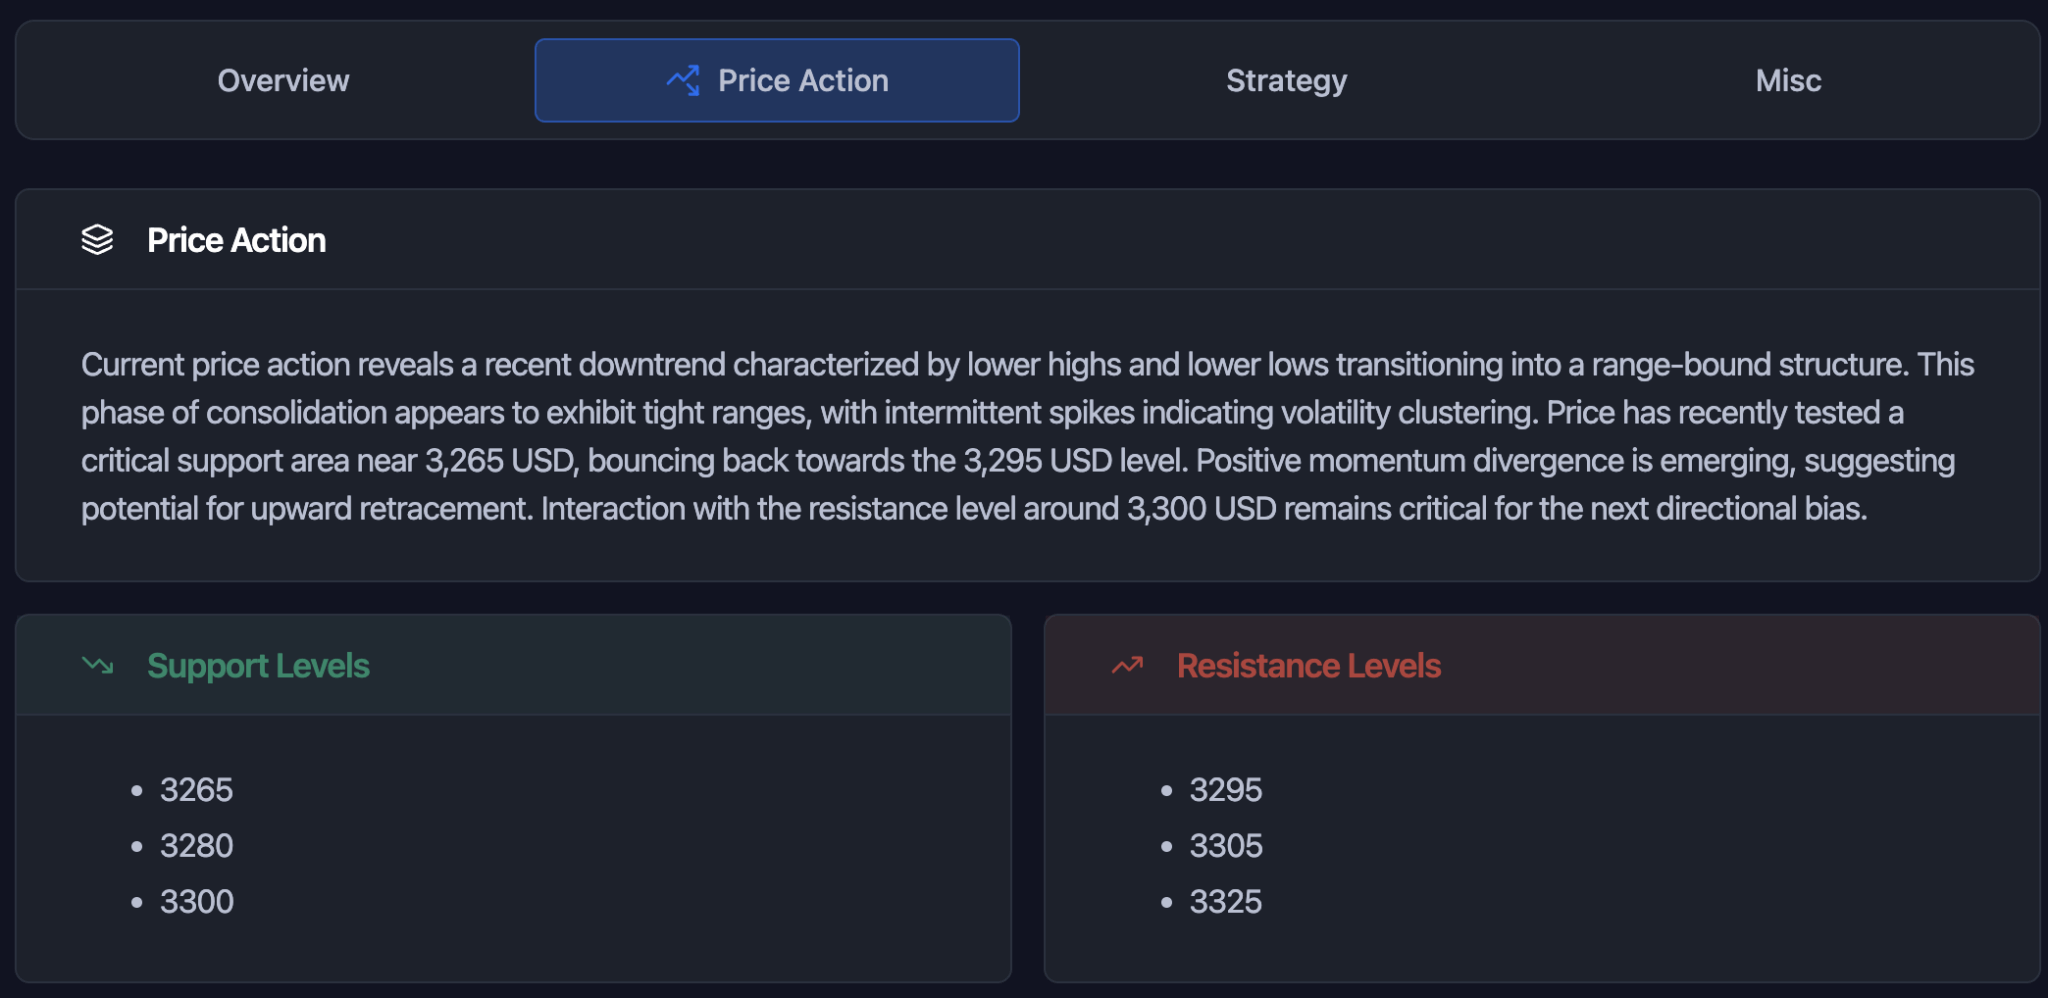The height and width of the screenshot is (998, 2048).
Task: Click the Resistance Levels heading text
Action: click(x=1309, y=664)
